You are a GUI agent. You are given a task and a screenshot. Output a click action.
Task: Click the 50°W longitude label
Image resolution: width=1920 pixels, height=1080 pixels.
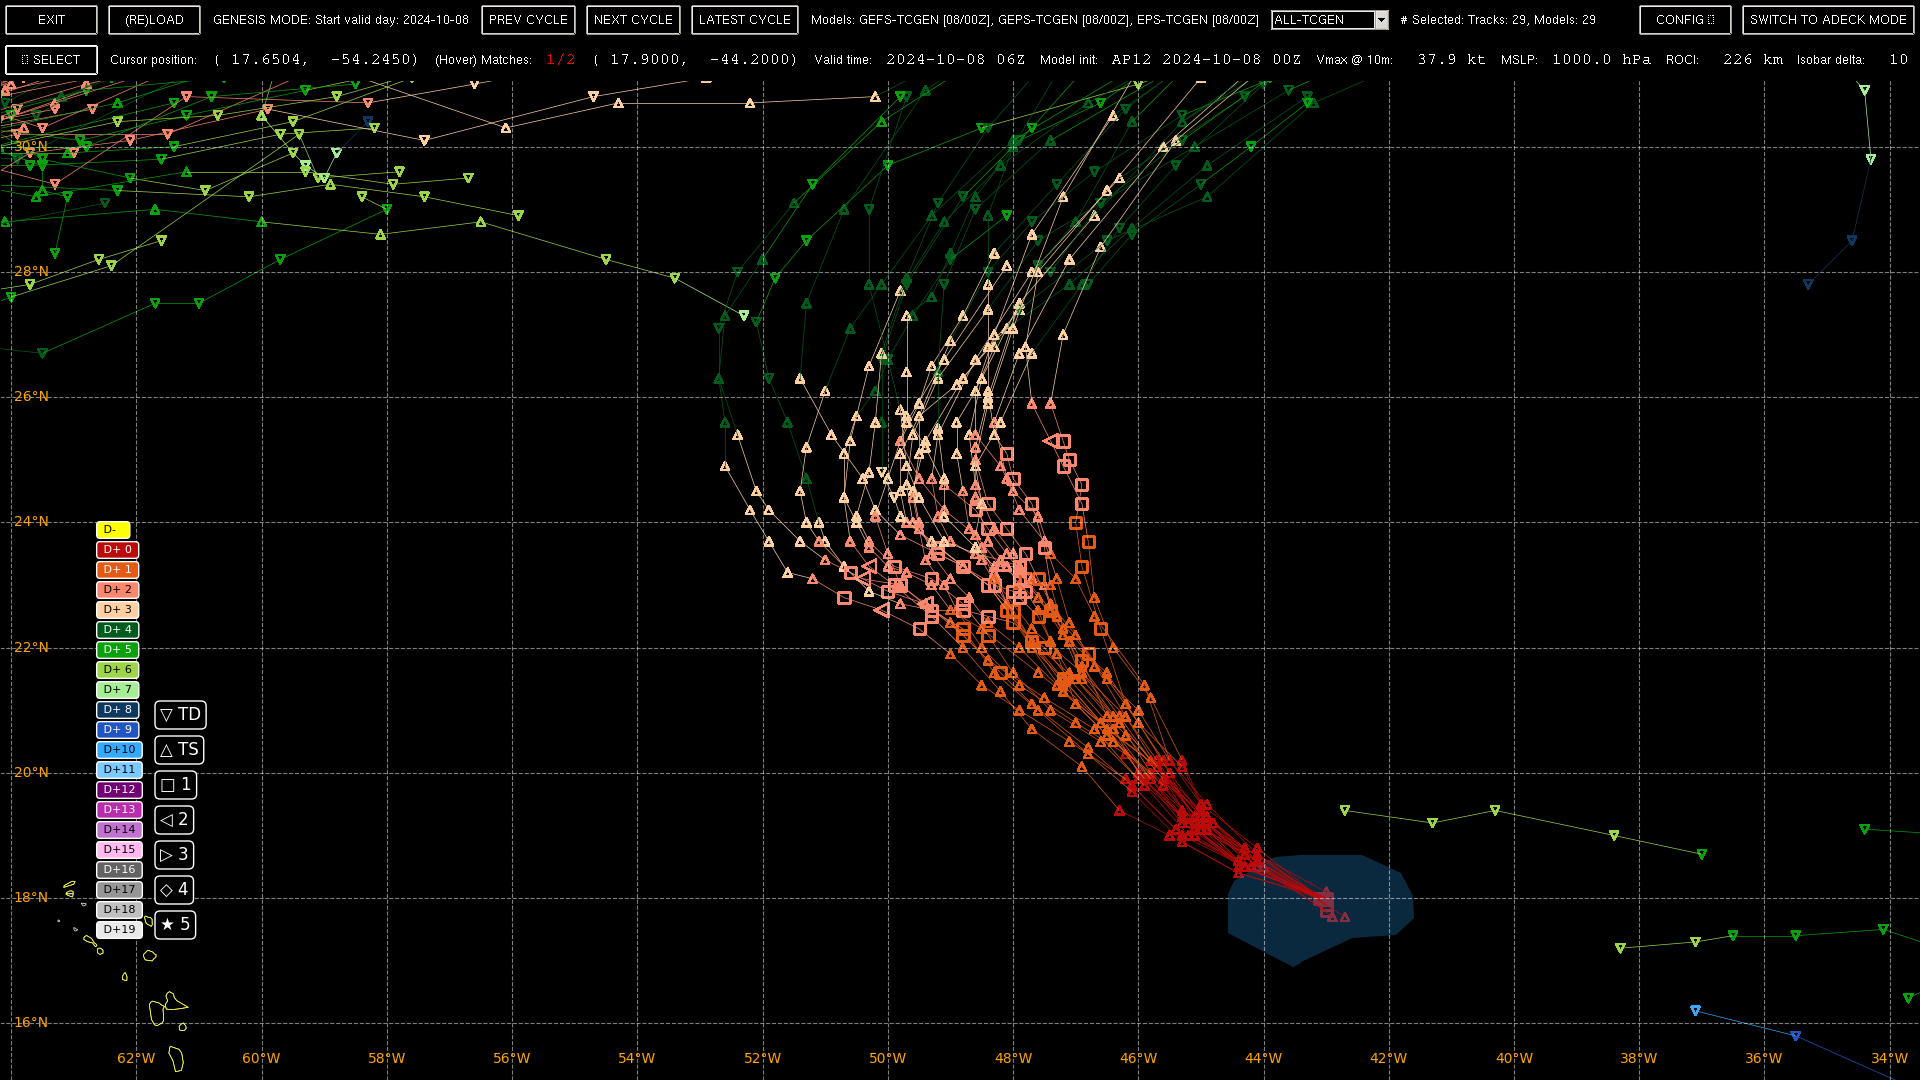(x=887, y=1058)
